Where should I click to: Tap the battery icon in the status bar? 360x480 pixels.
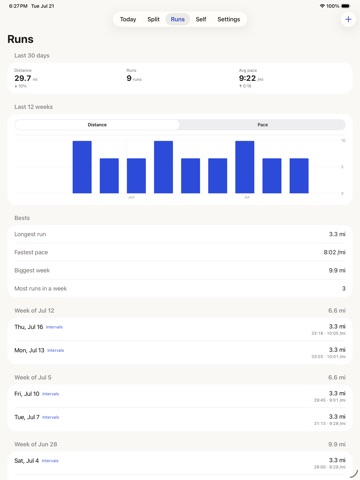pyautogui.click(x=346, y=6)
